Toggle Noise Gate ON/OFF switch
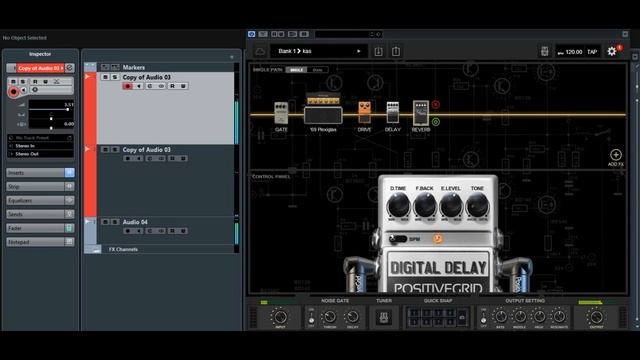Screen dimensions: 640x360 pyautogui.click(x=311, y=318)
